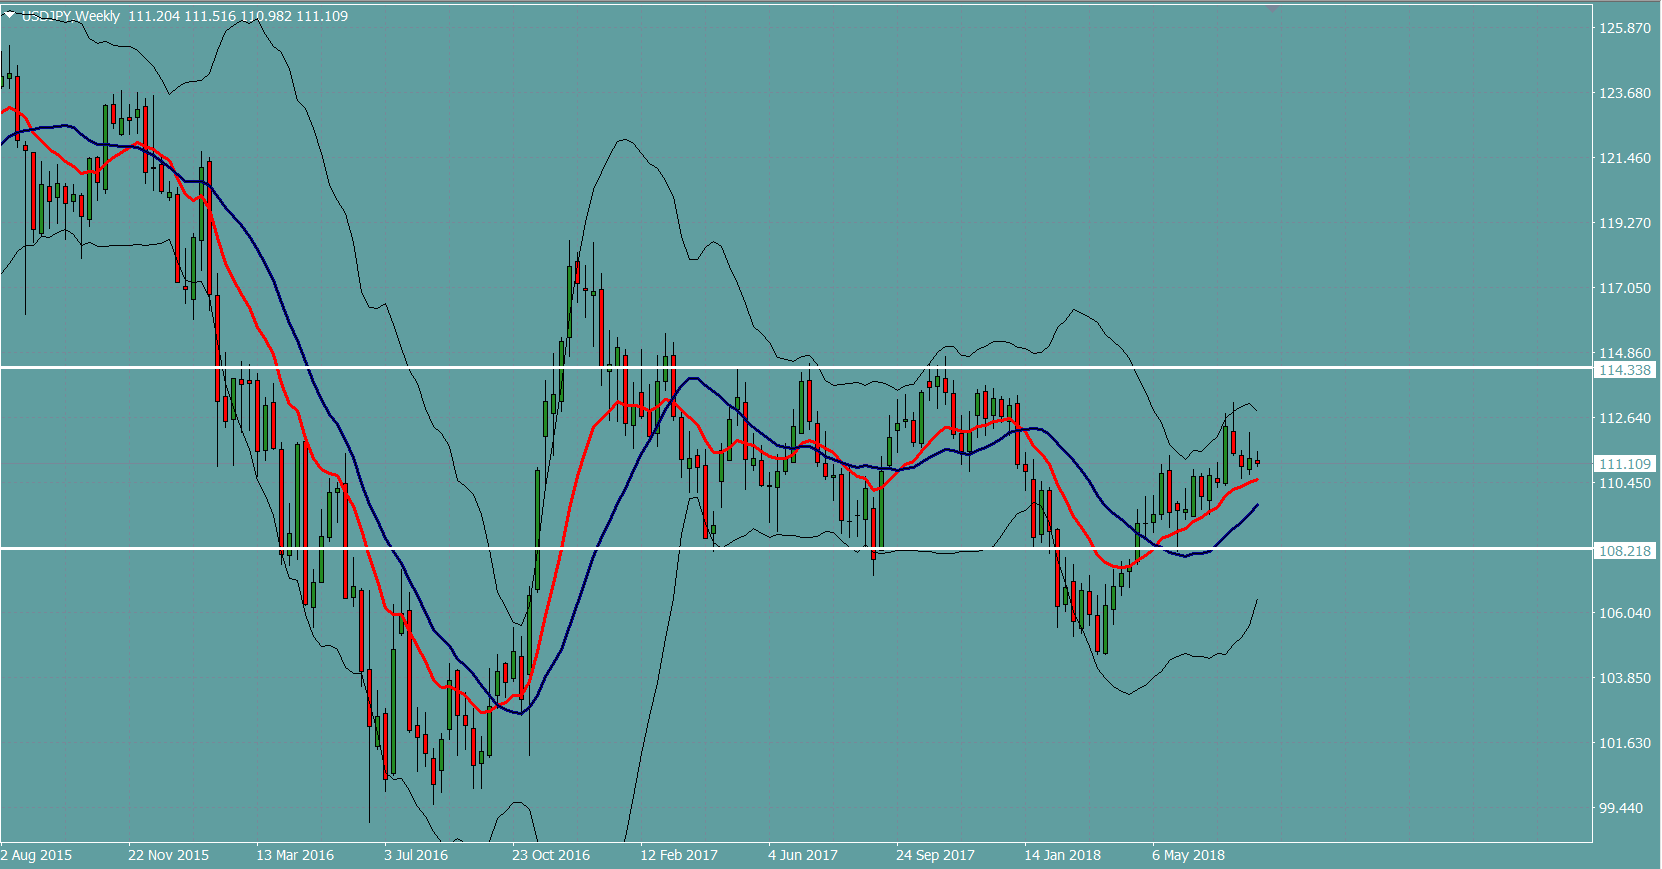Click the 106.040 price scale value
The image size is (1662, 869).
(1625, 613)
